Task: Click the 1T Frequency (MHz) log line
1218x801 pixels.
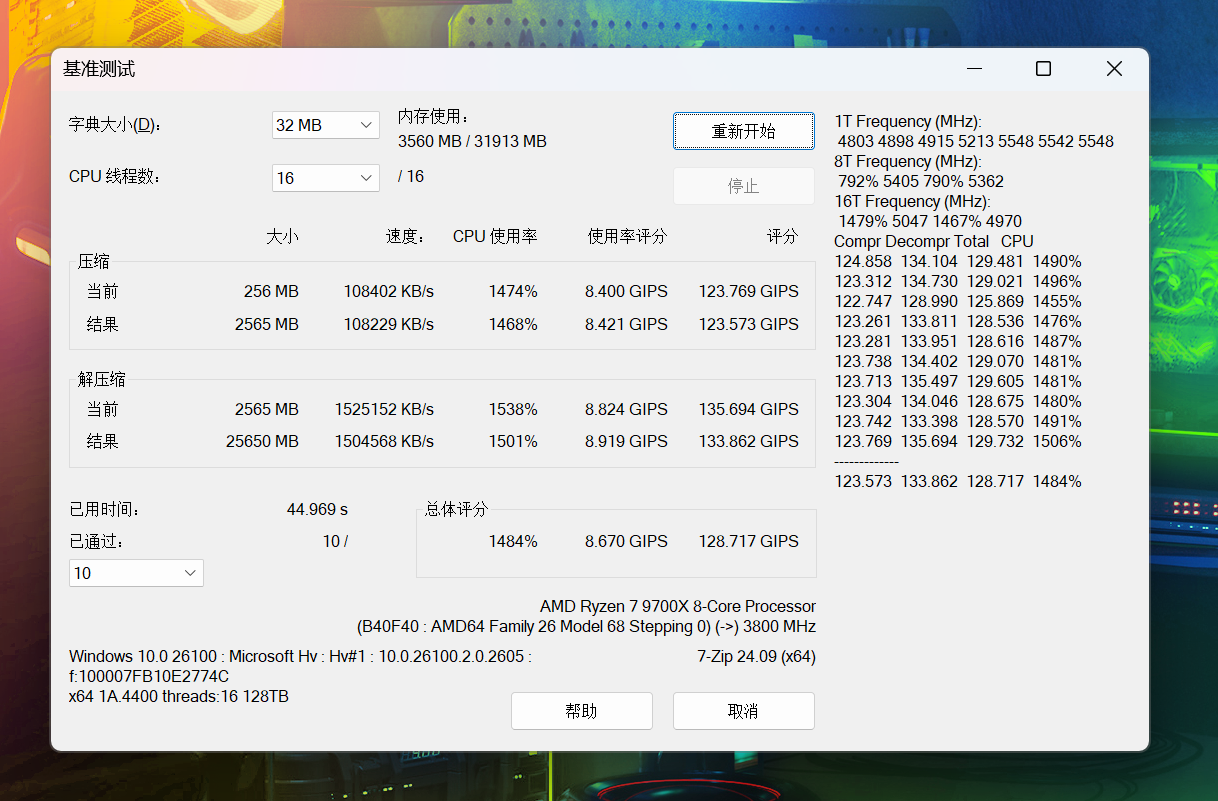Action: pos(908,121)
